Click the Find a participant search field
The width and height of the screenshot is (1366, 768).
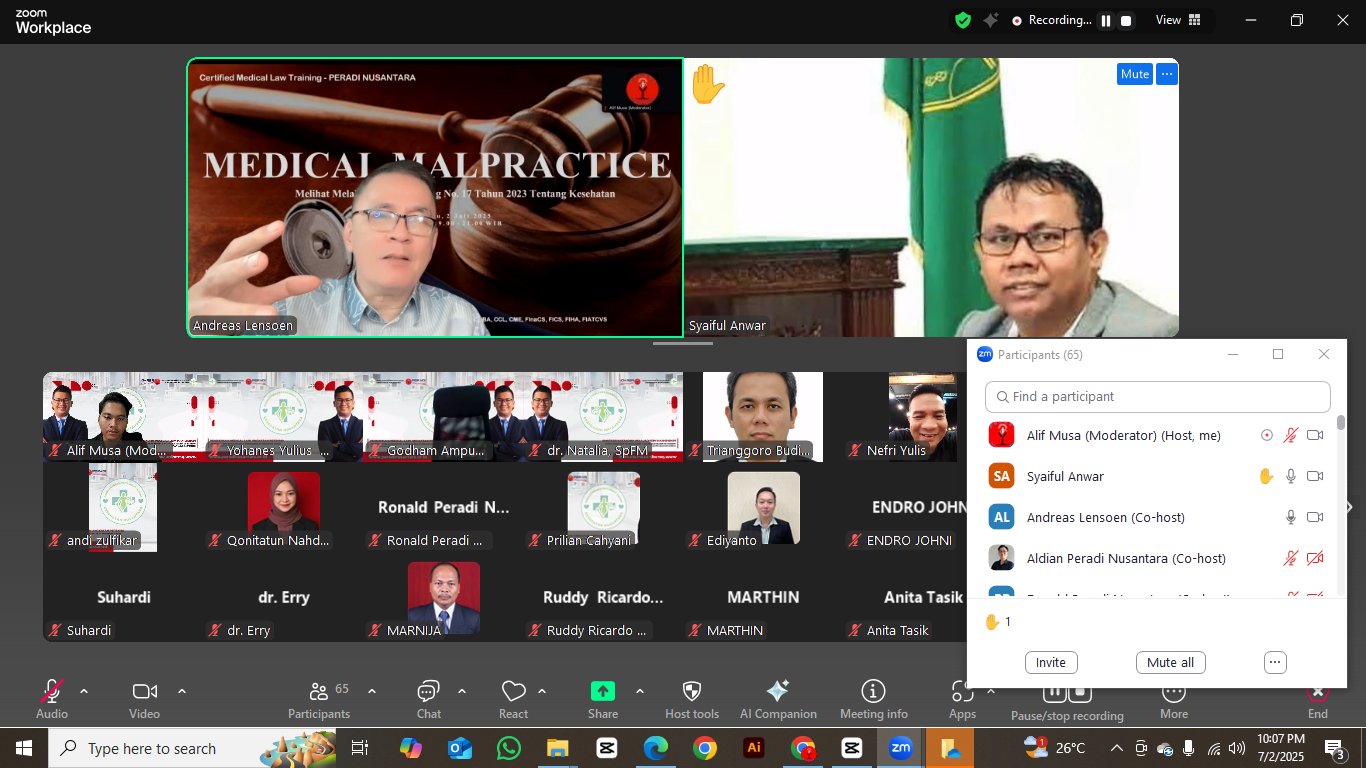pyautogui.click(x=1157, y=397)
